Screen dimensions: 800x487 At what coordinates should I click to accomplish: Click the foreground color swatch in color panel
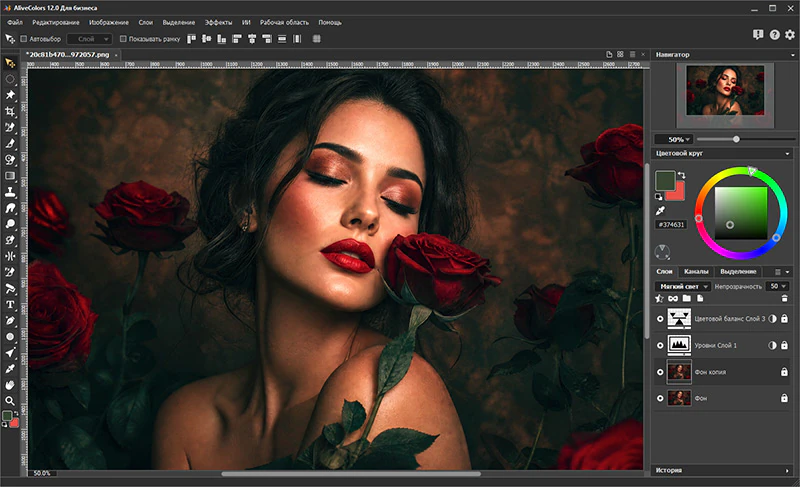pos(664,180)
